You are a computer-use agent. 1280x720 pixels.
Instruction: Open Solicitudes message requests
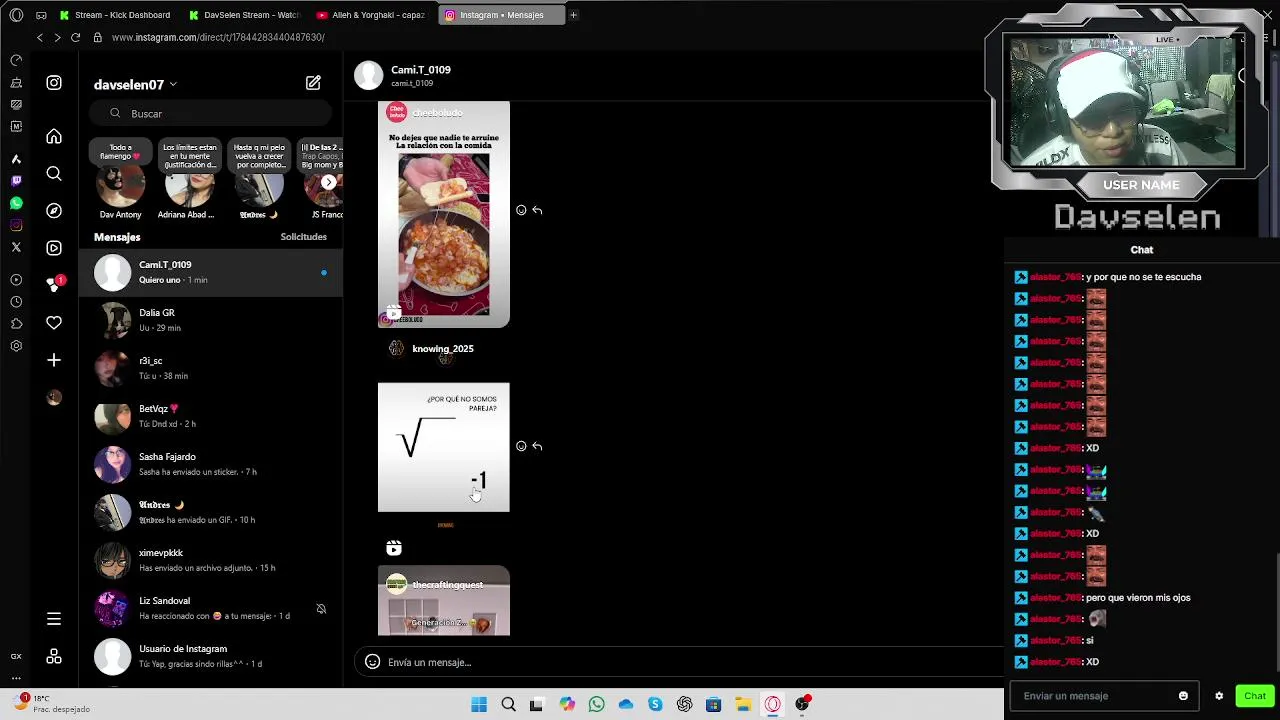point(303,237)
